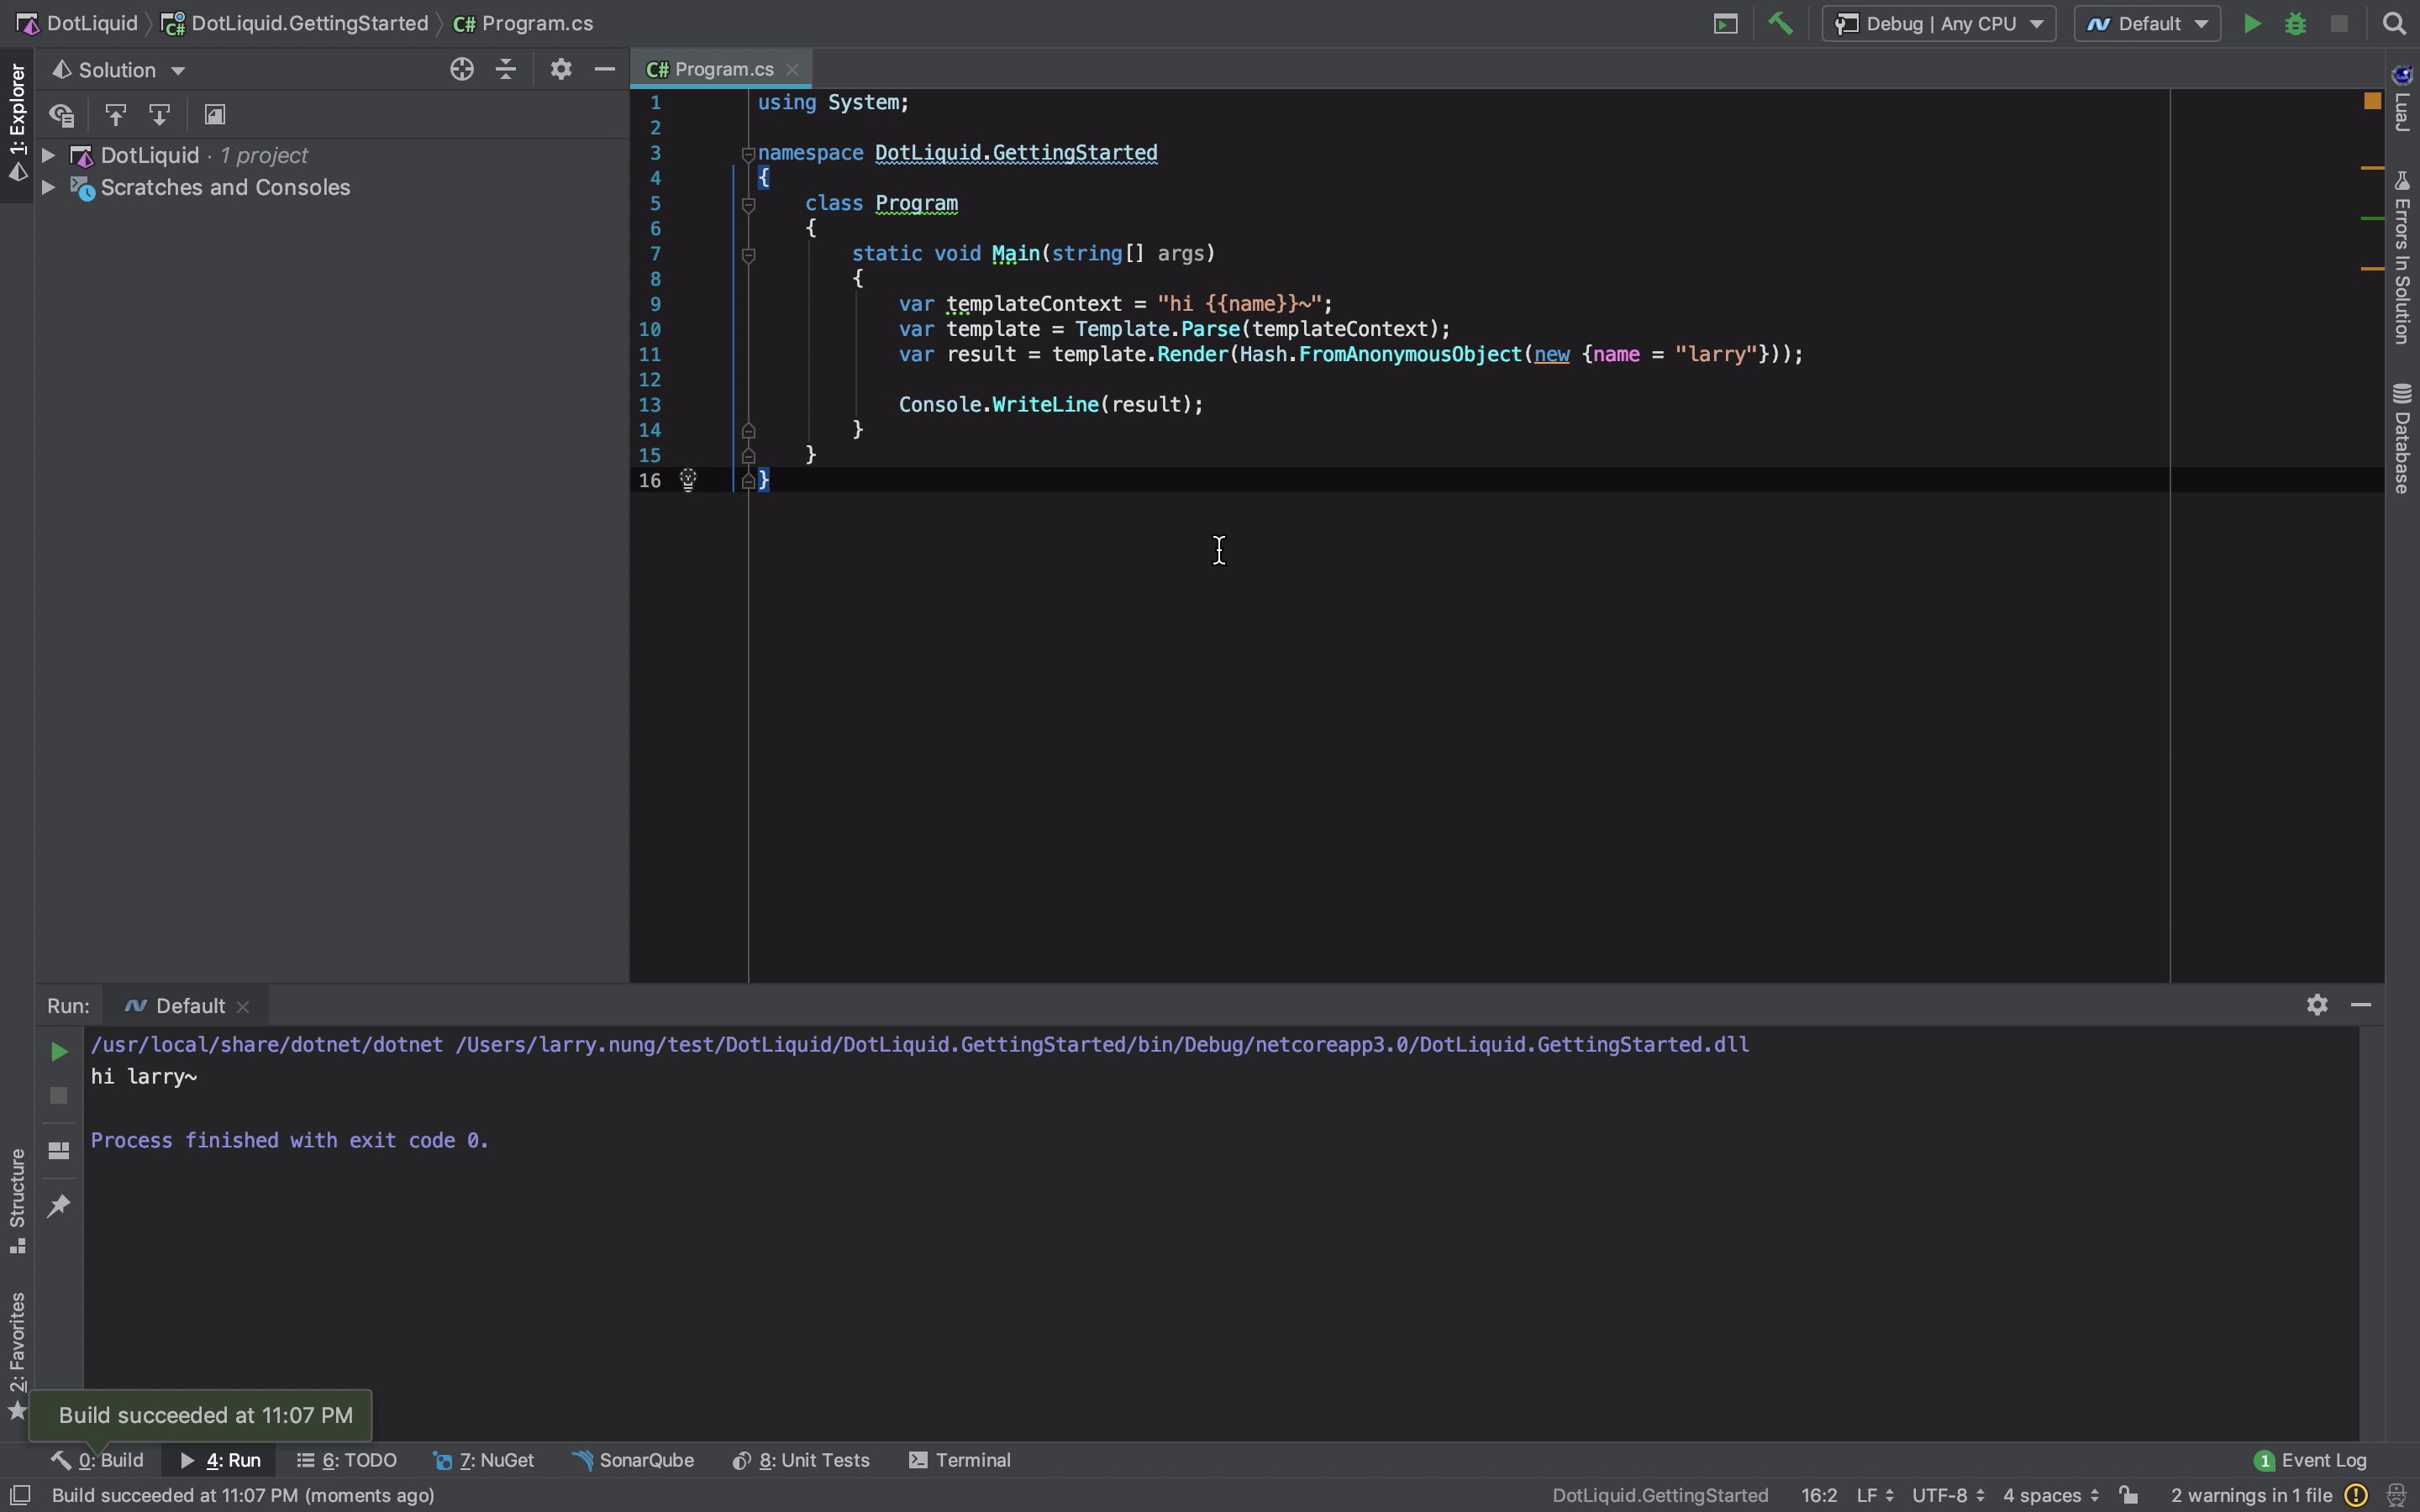Screen dimensions: 2420x1512
Task: Click the navigate-up arrow icon in explorer toolbar
Action: (116, 115)
